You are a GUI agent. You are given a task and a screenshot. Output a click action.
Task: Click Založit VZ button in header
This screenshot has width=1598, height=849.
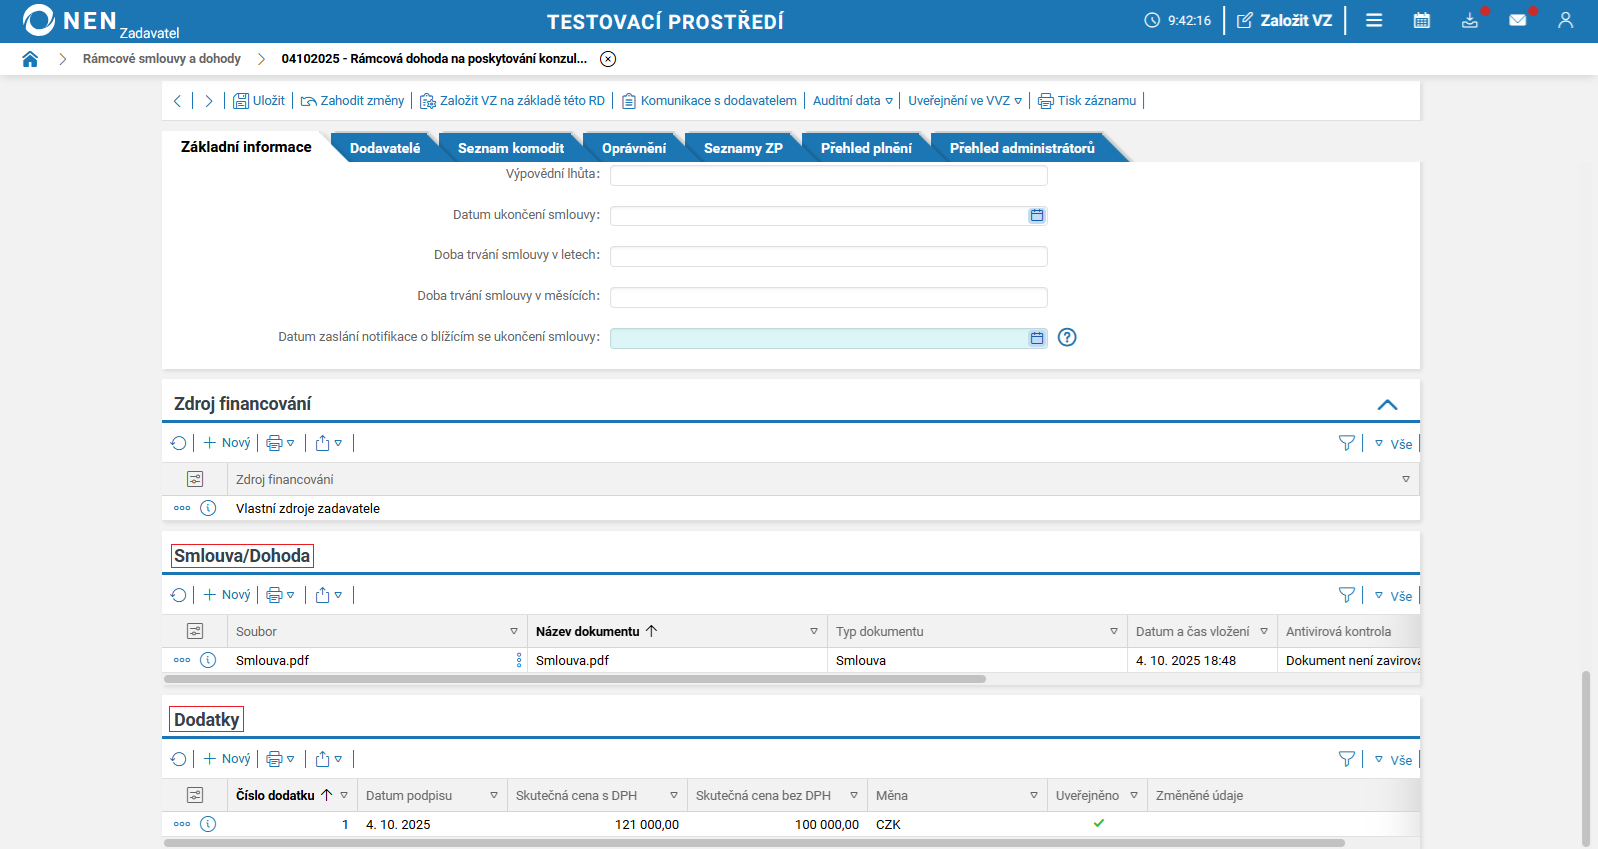pos(1285,20)
